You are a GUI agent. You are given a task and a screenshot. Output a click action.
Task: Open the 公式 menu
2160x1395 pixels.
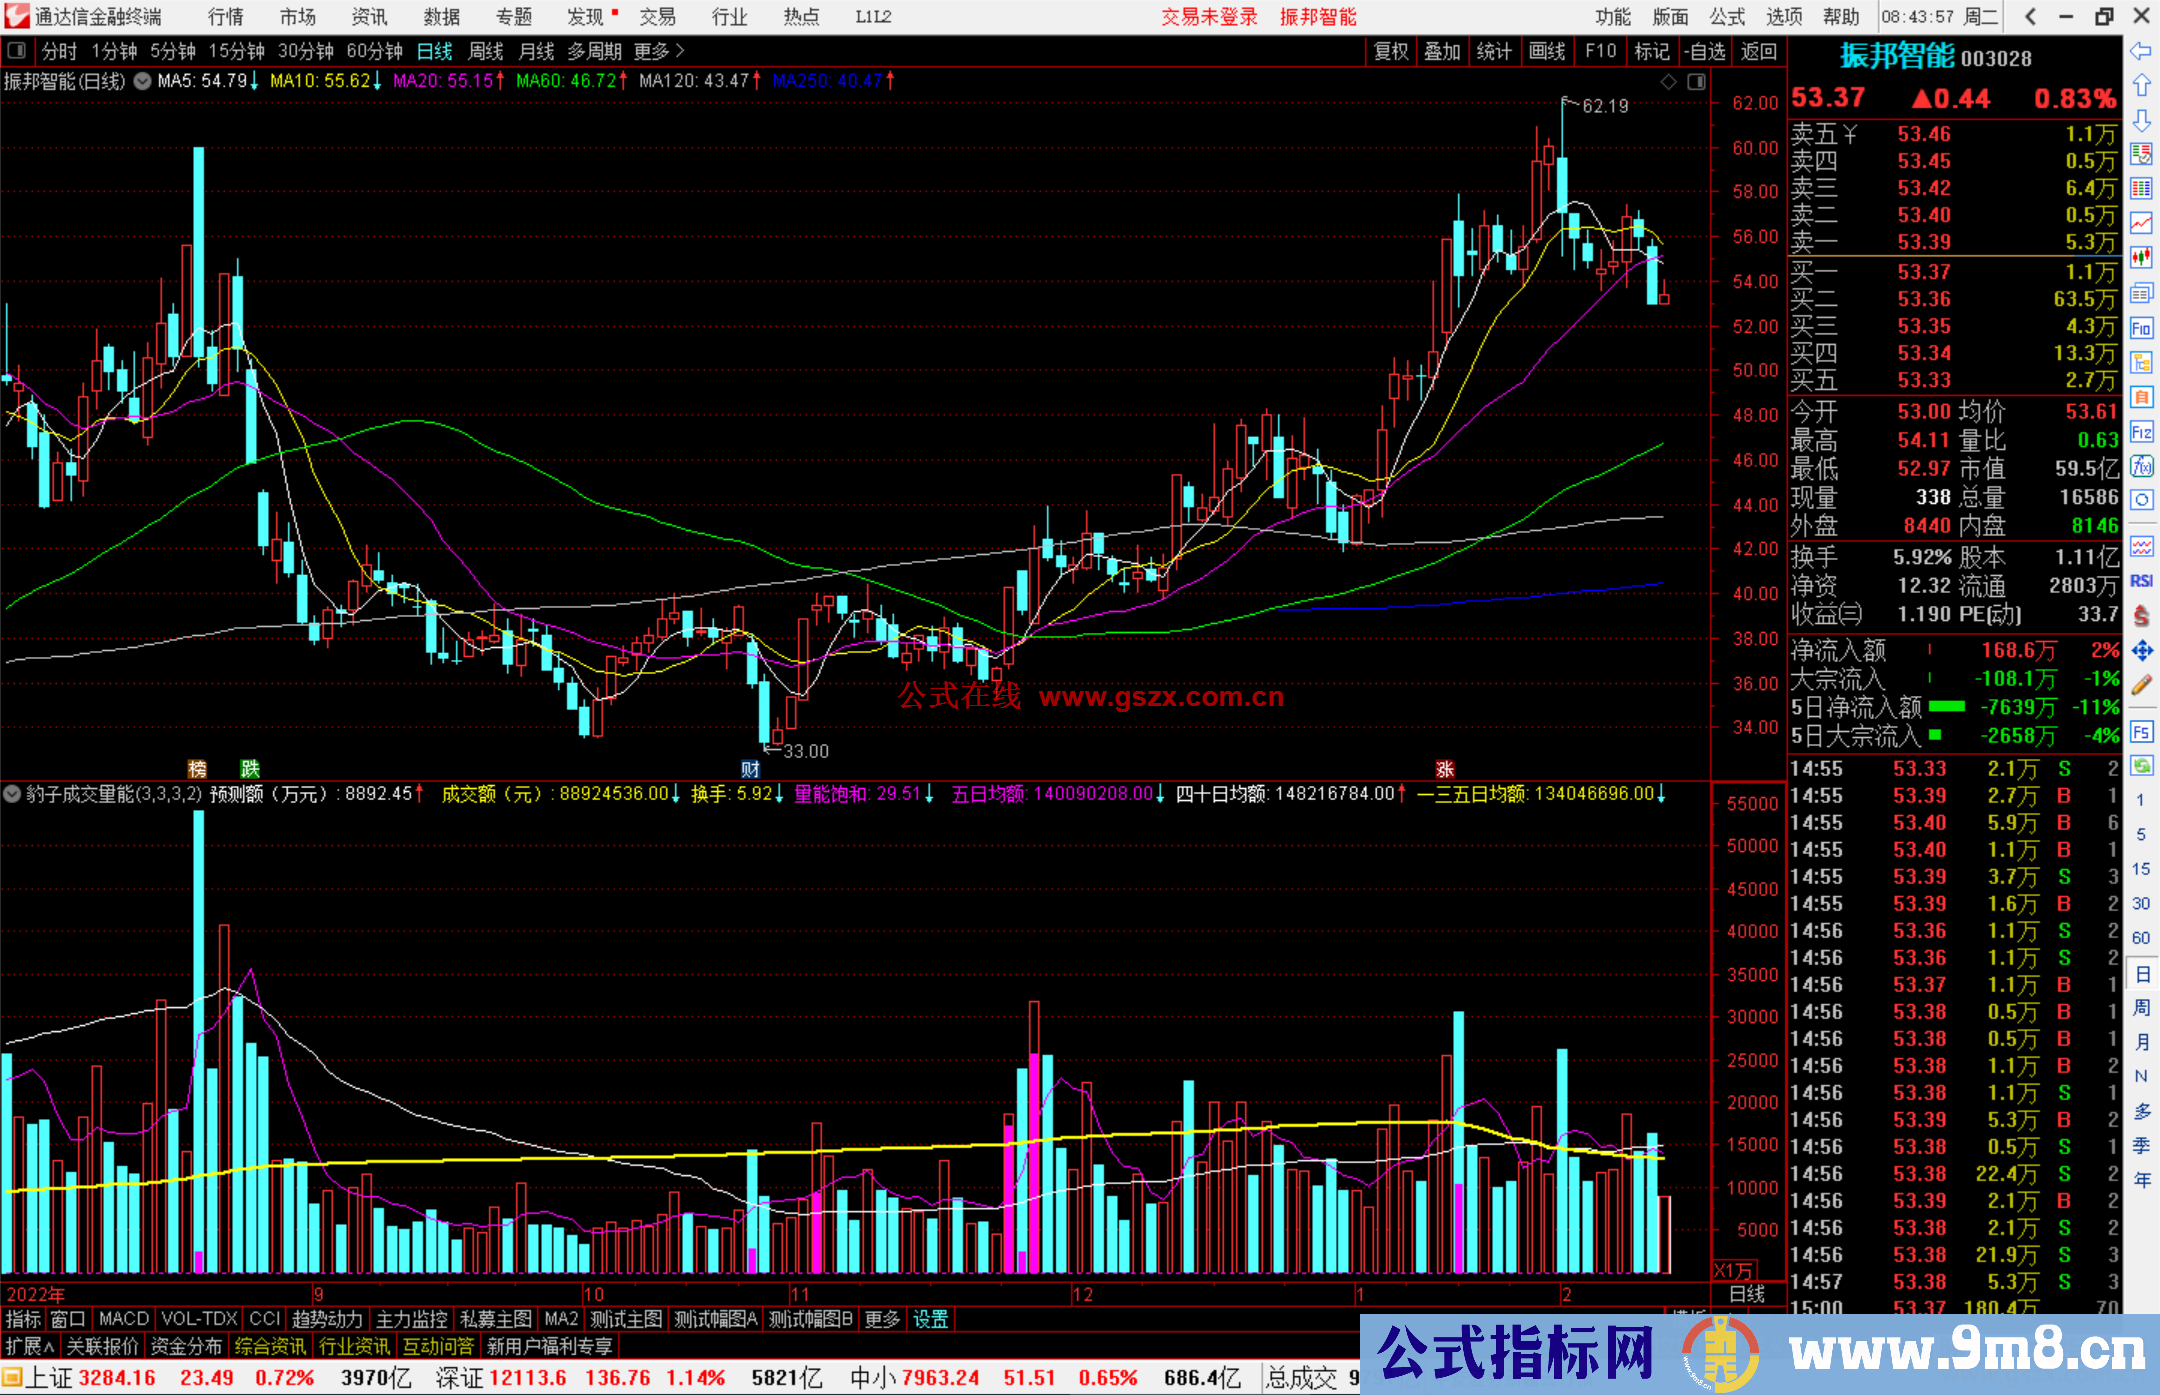[1727, 17]
